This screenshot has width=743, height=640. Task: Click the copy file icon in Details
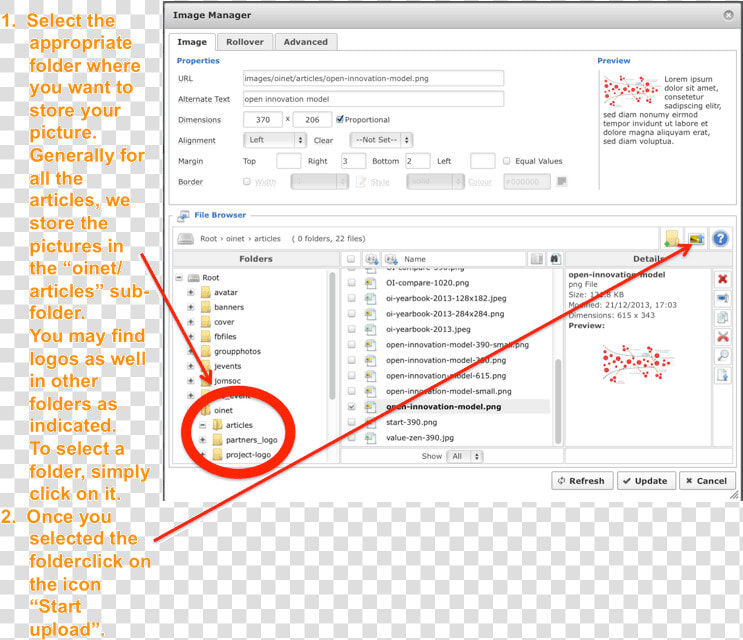722,317
